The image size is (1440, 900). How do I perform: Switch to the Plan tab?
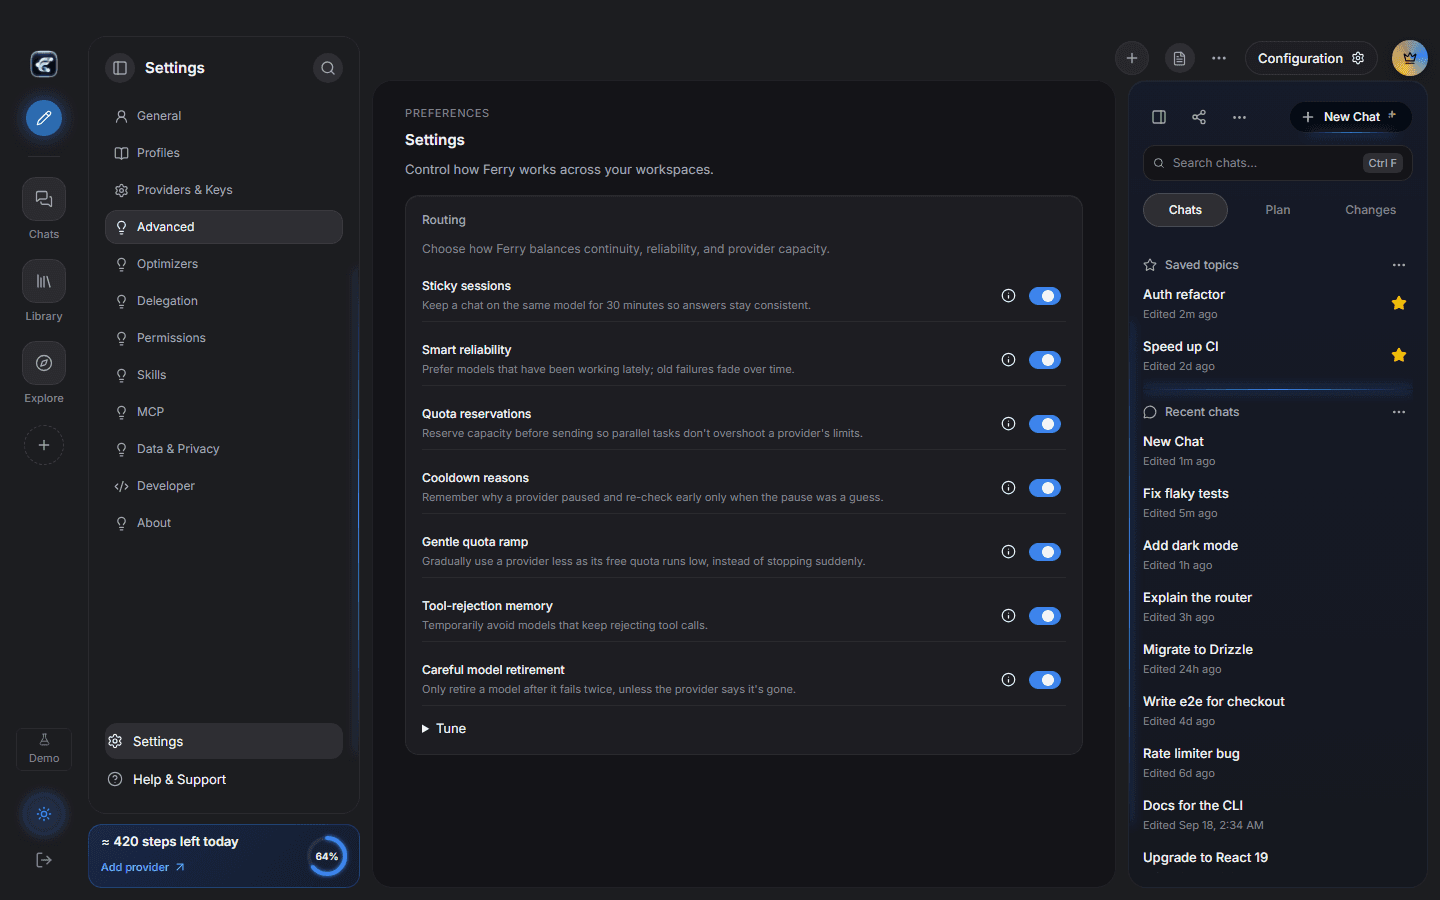coord(1278,210)
